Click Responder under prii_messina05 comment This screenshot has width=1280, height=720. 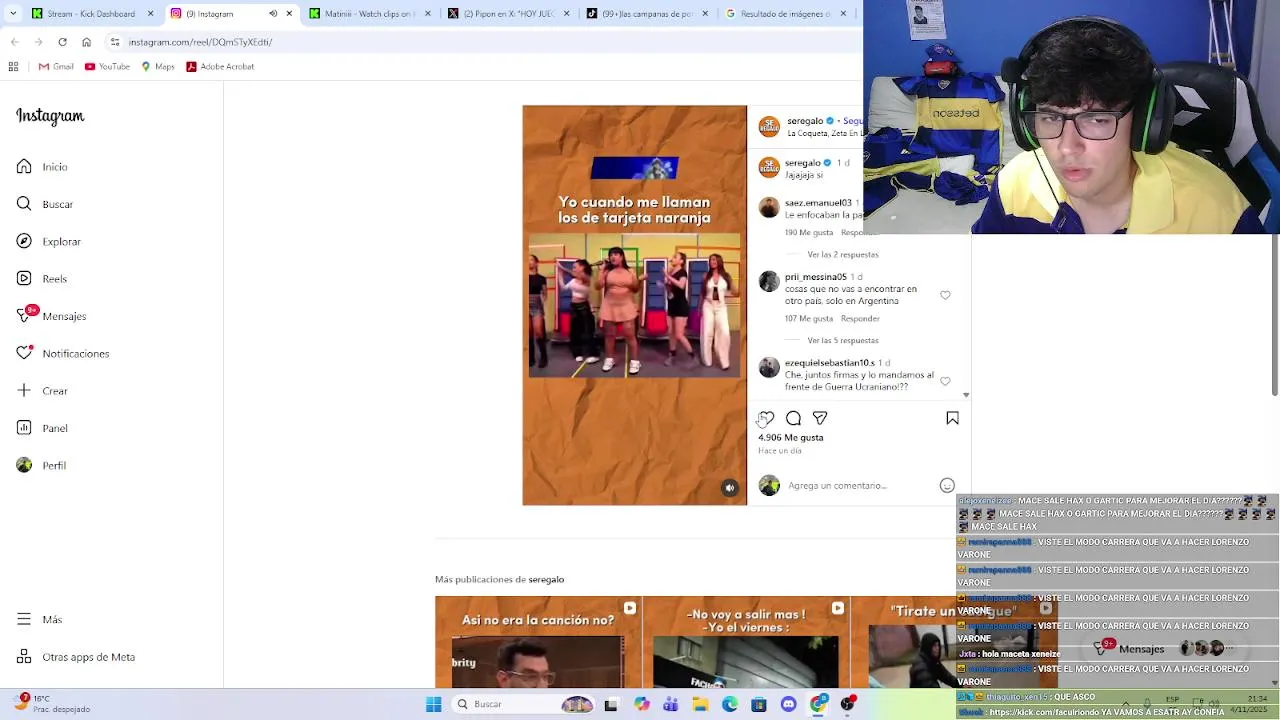860,319
